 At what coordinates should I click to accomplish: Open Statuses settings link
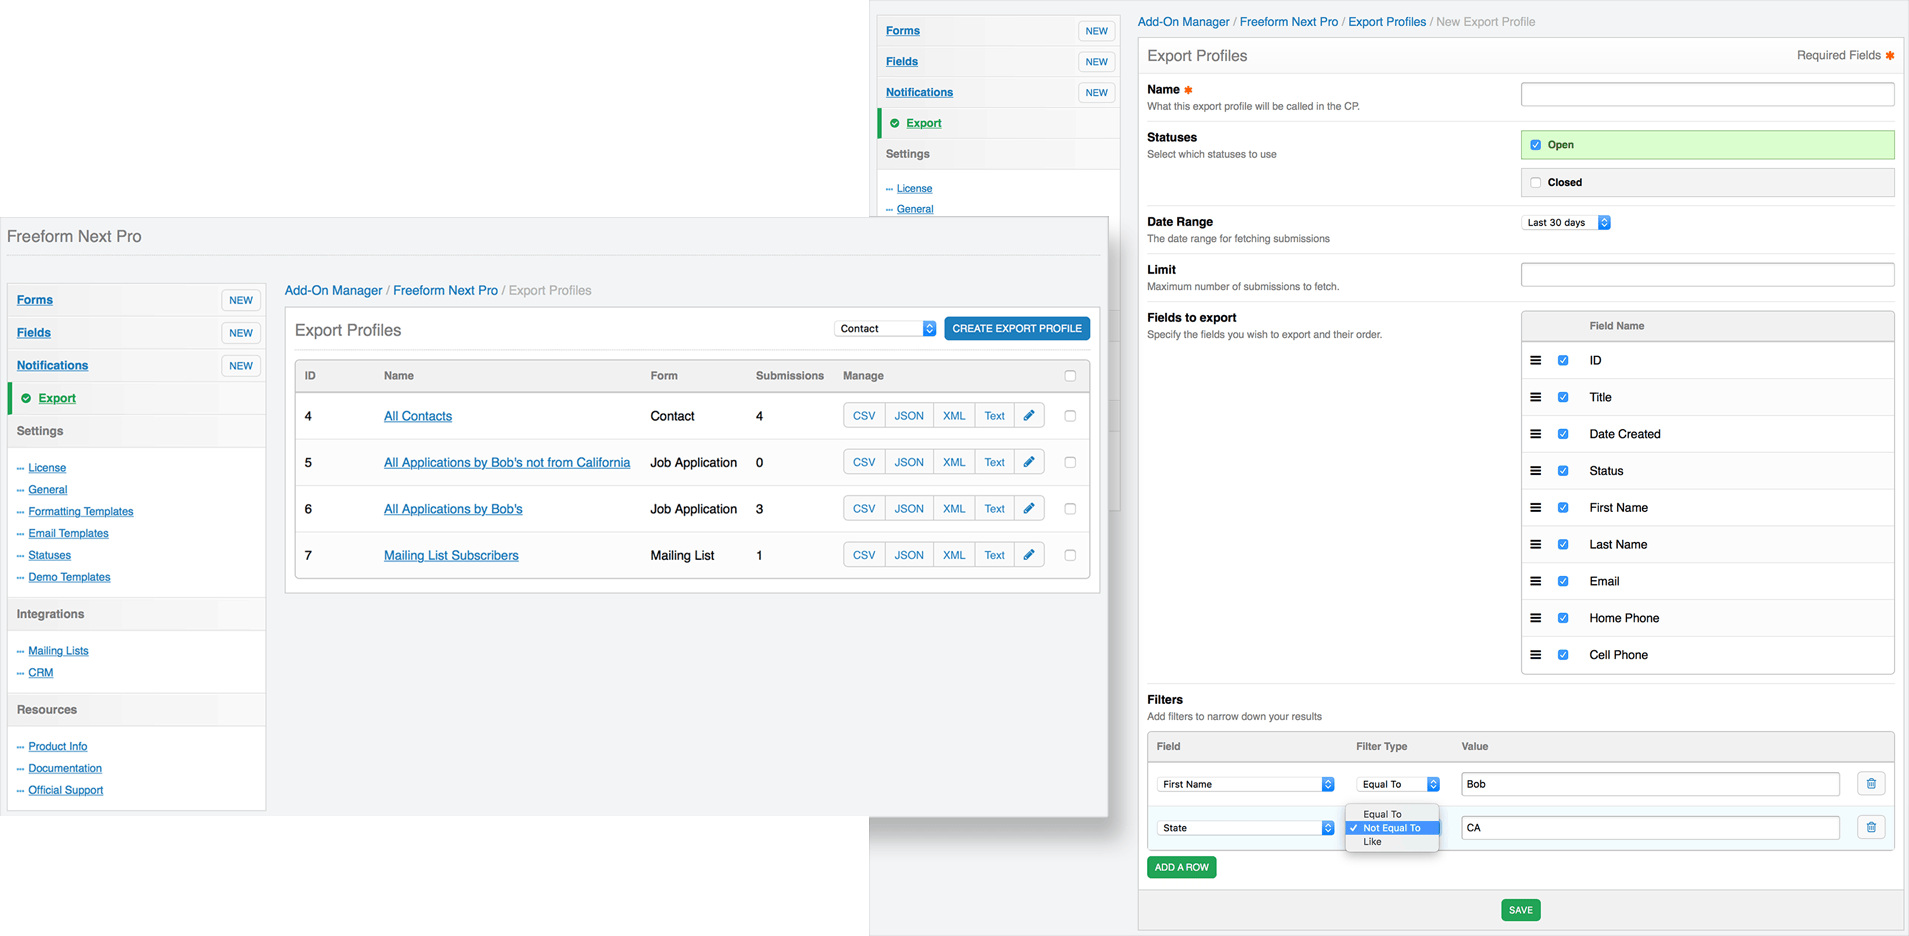pos(50,555)
